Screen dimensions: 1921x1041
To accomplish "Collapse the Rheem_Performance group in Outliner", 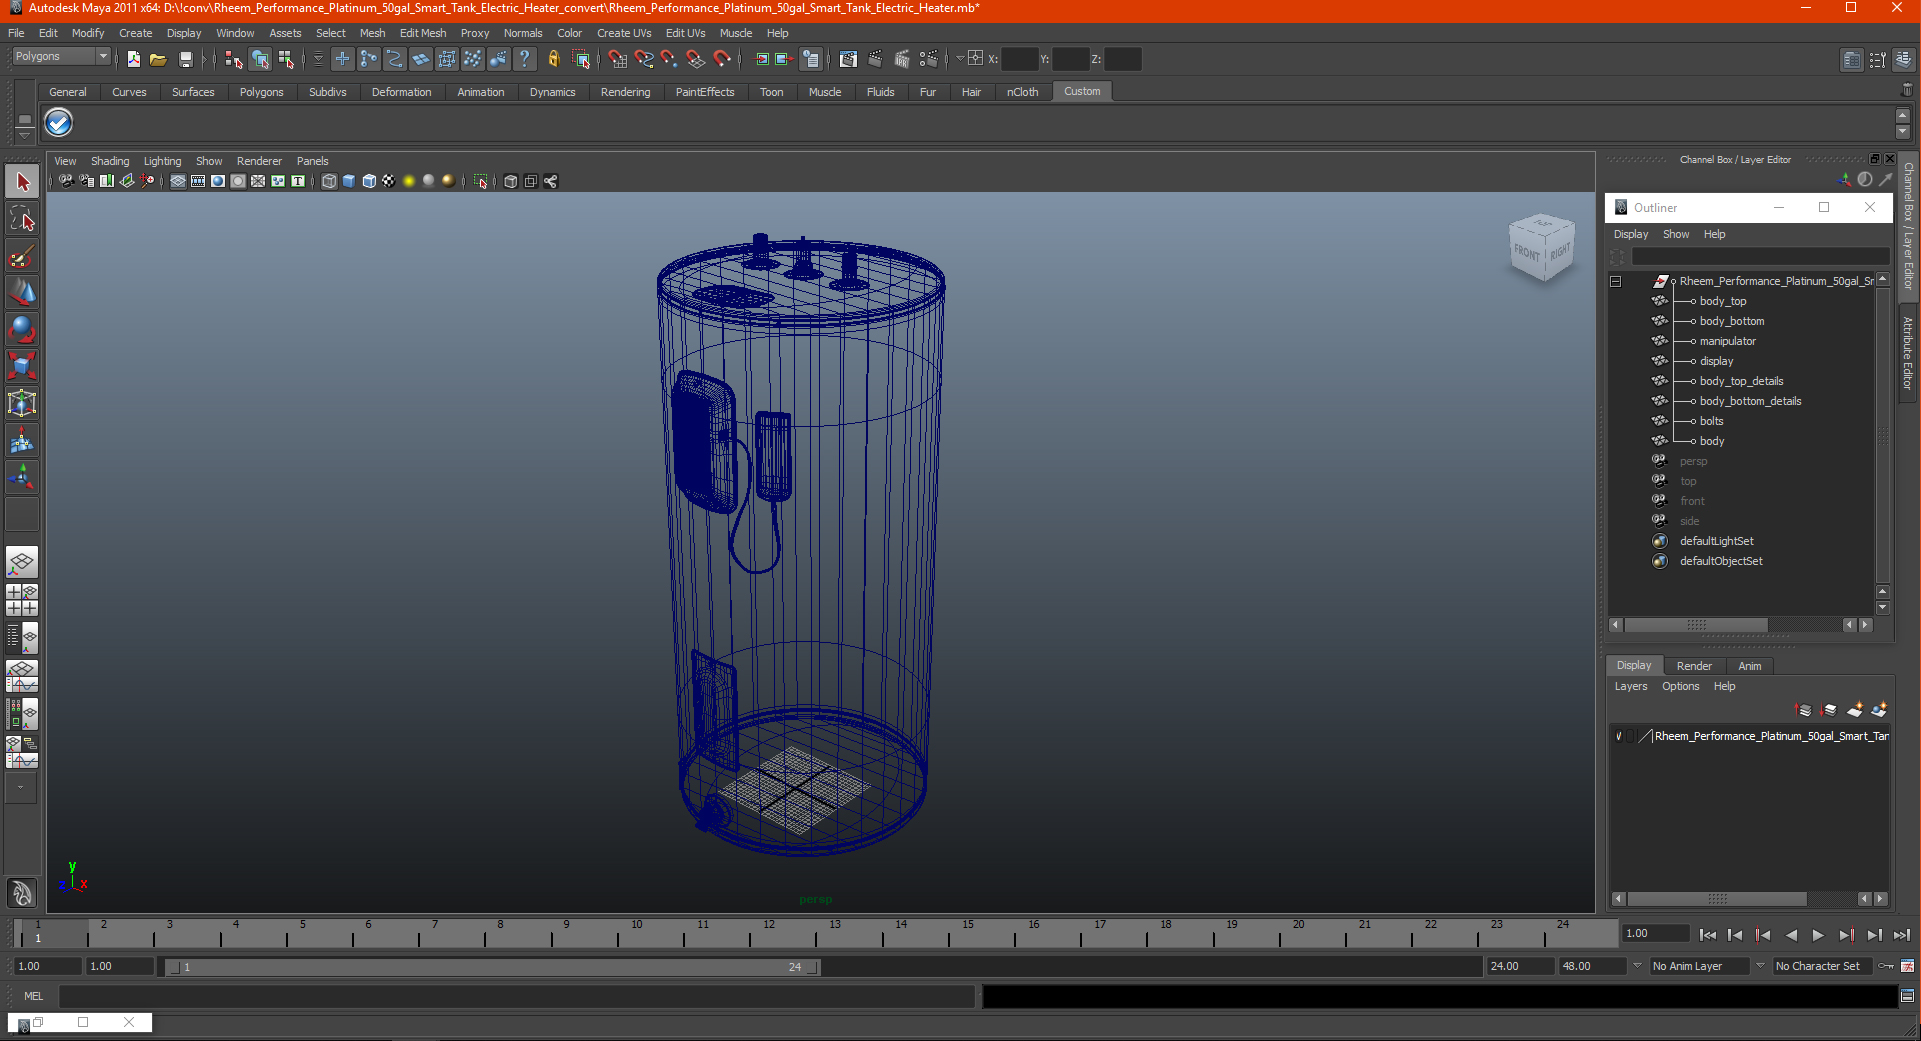I will click(1615, 282).
